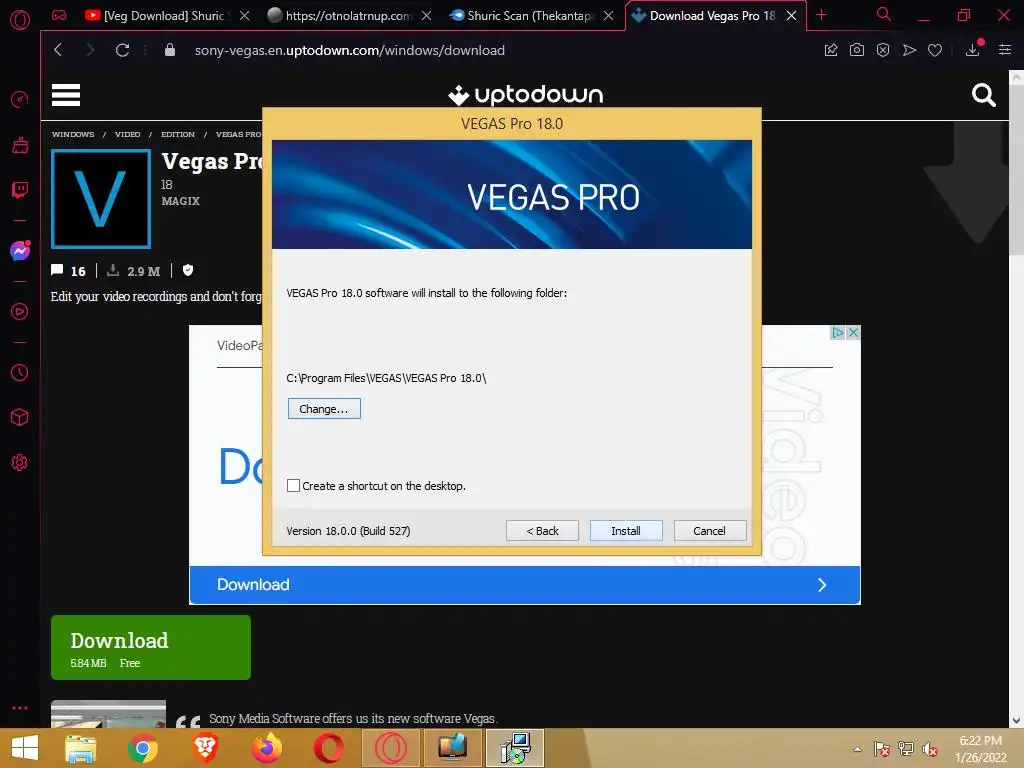Click VIDEO breadcrumb link

pyautogui.click(x=127, y=134)
